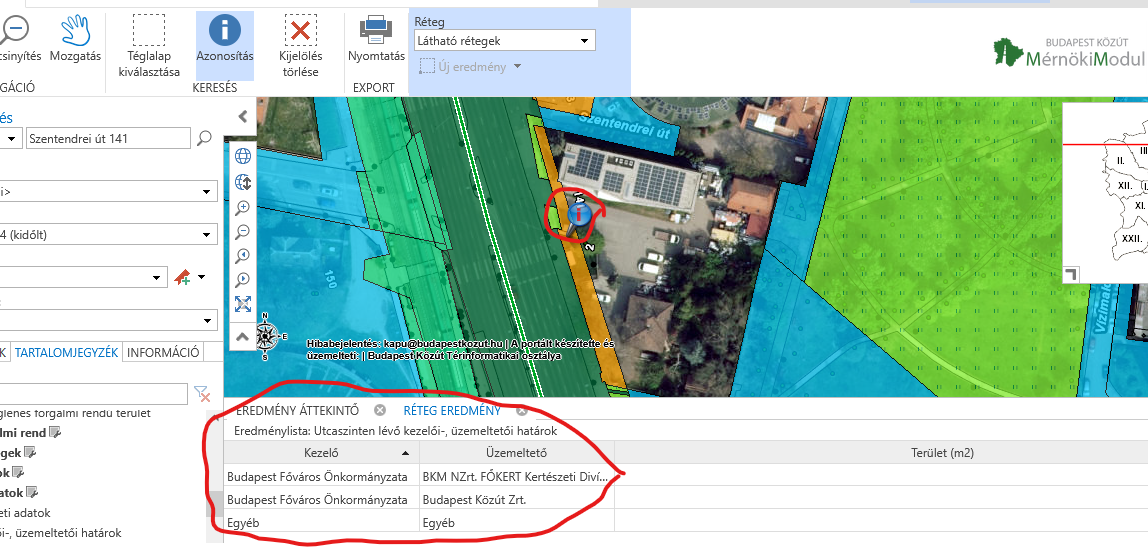
Task: Click the Nyomtatás printer icon
Action: (376, 36)
